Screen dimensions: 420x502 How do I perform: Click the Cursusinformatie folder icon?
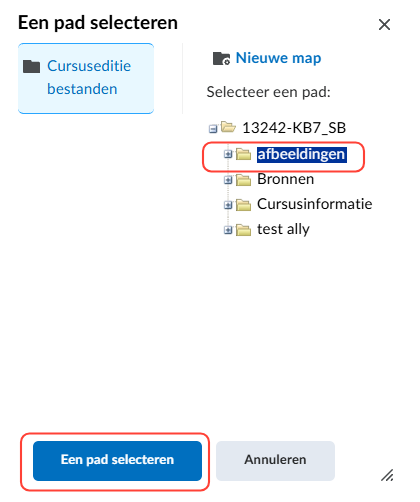243,205
